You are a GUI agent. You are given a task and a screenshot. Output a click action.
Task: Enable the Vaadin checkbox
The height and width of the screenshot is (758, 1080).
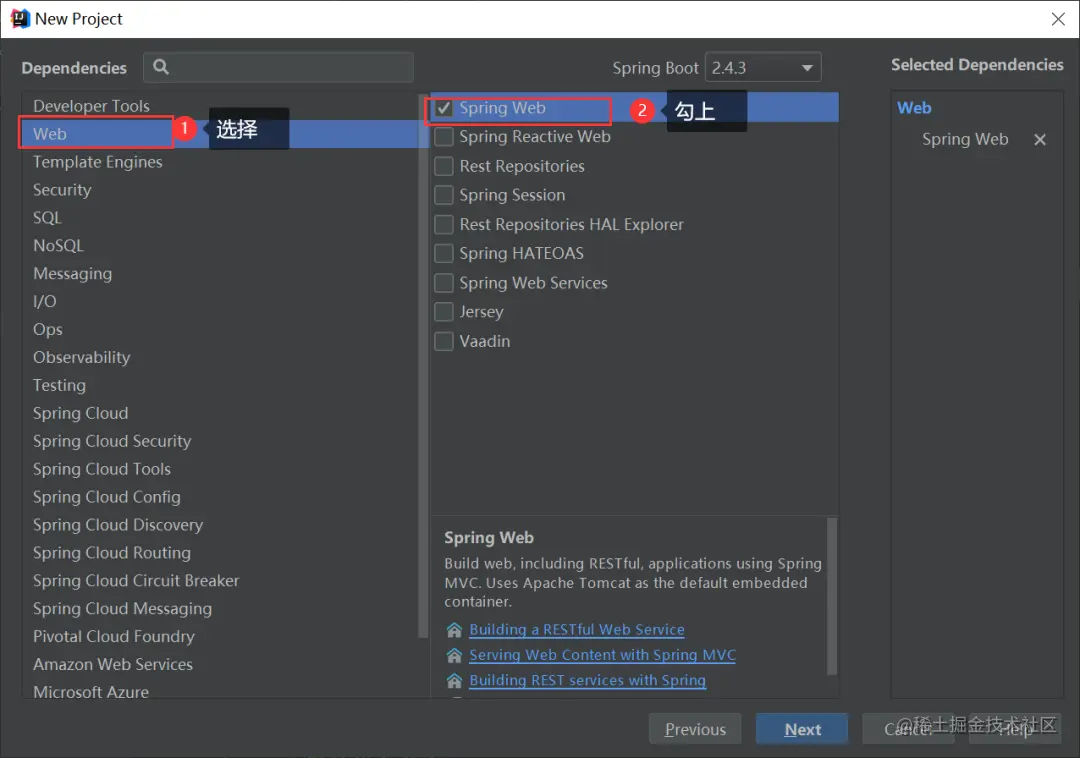point(444,341)
